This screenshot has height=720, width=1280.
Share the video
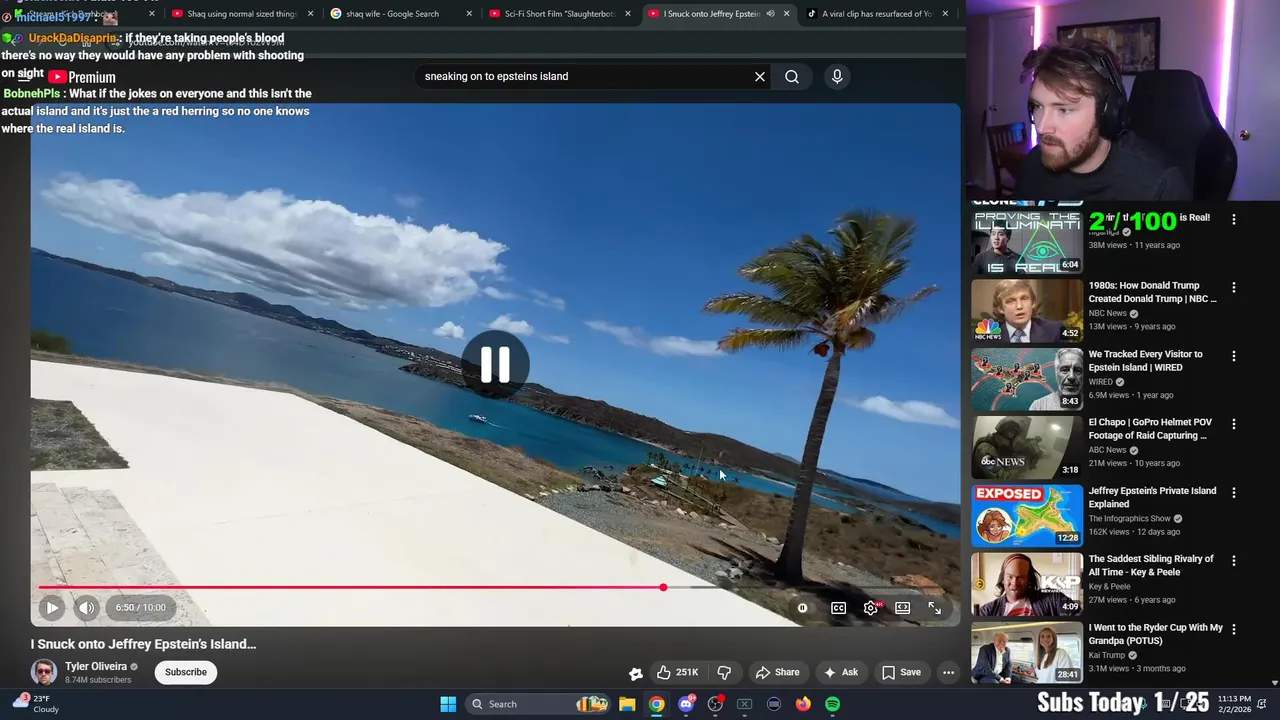778,672
